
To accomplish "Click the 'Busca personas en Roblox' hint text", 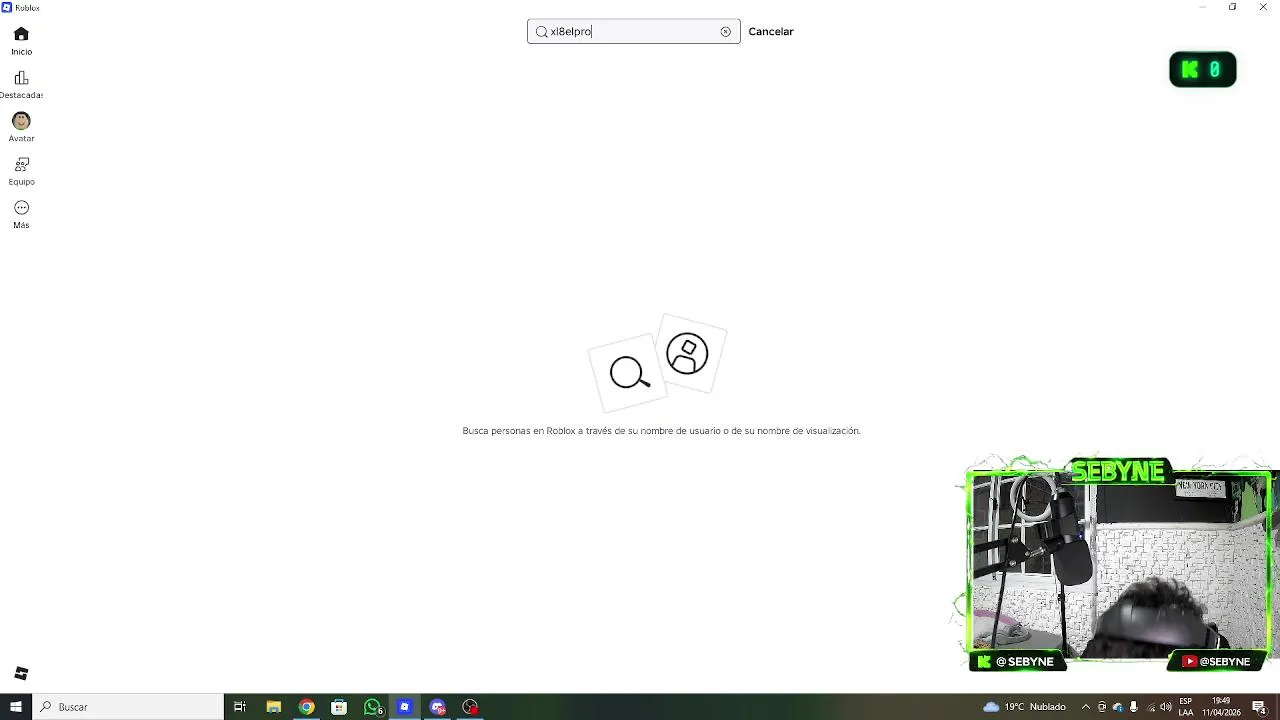I will point(661,431).
